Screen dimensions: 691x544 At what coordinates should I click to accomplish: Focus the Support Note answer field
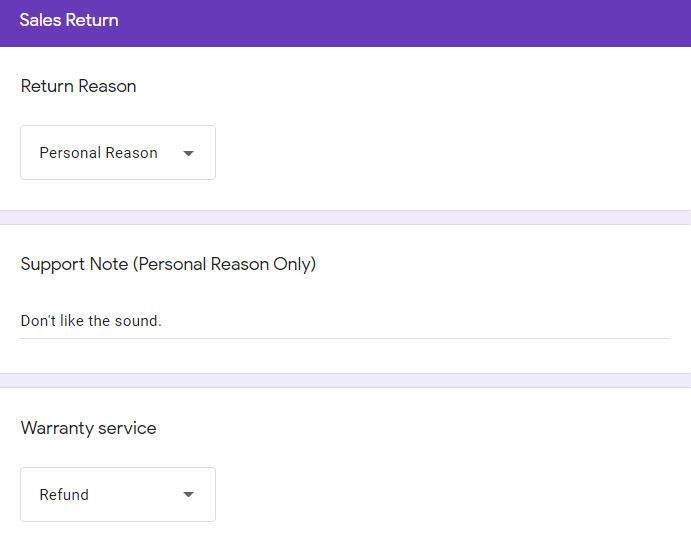[x=345, y=321]
